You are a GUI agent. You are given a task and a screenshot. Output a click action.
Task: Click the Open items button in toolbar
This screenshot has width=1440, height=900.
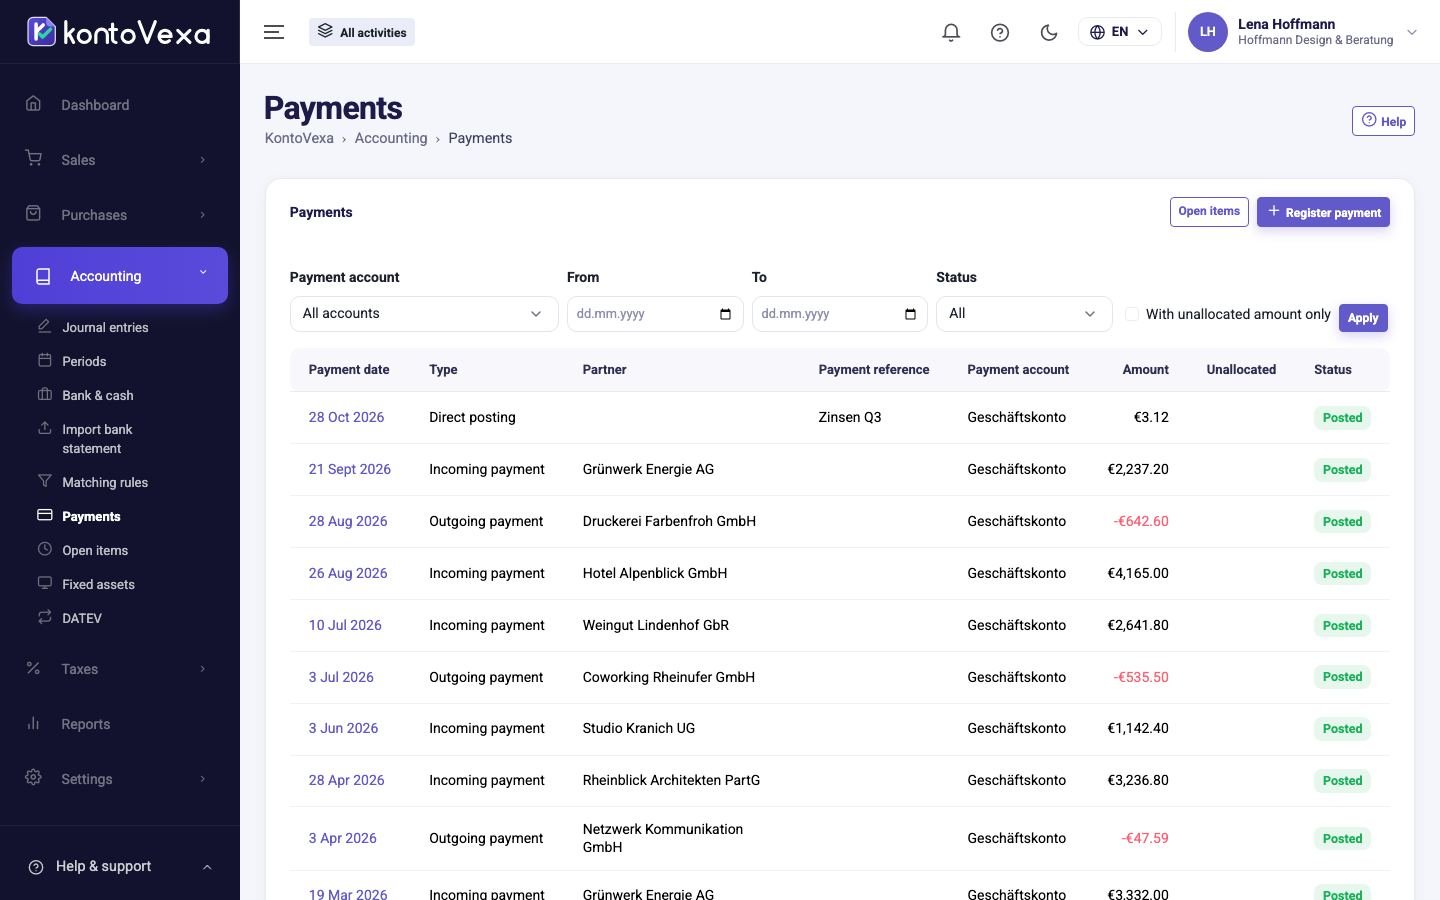[1209, 211]
